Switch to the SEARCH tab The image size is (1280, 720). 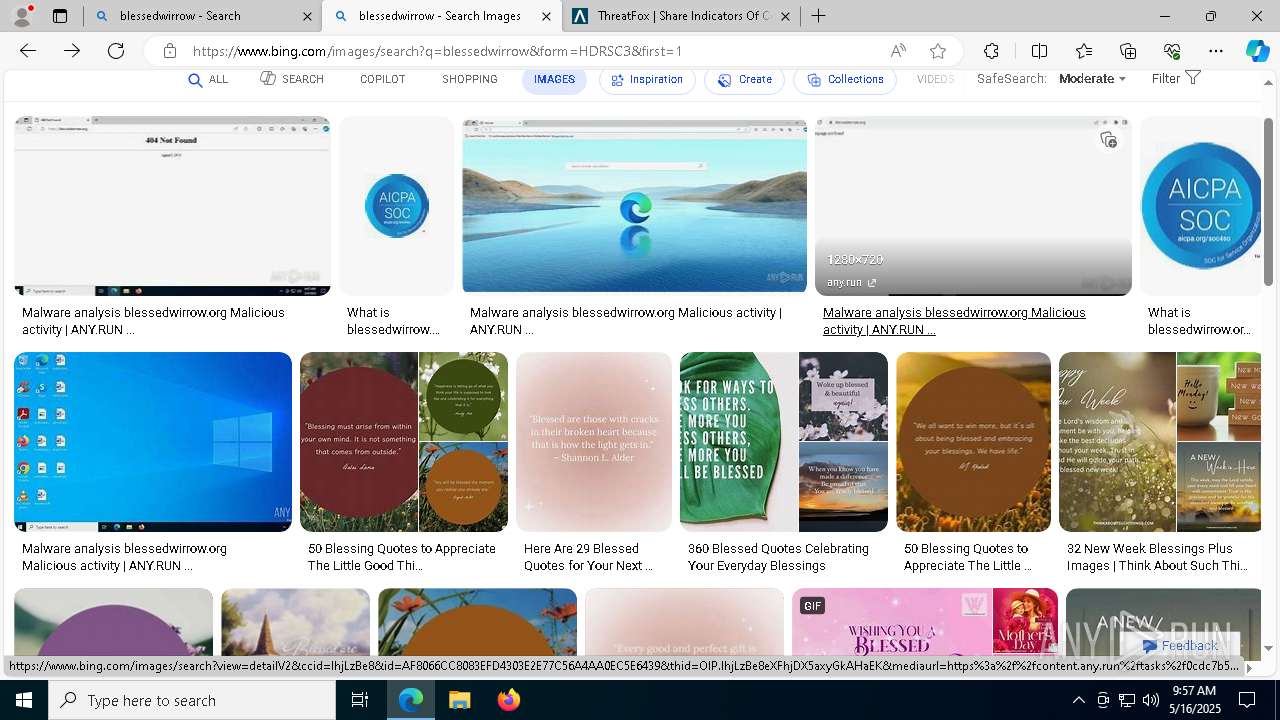292,79
